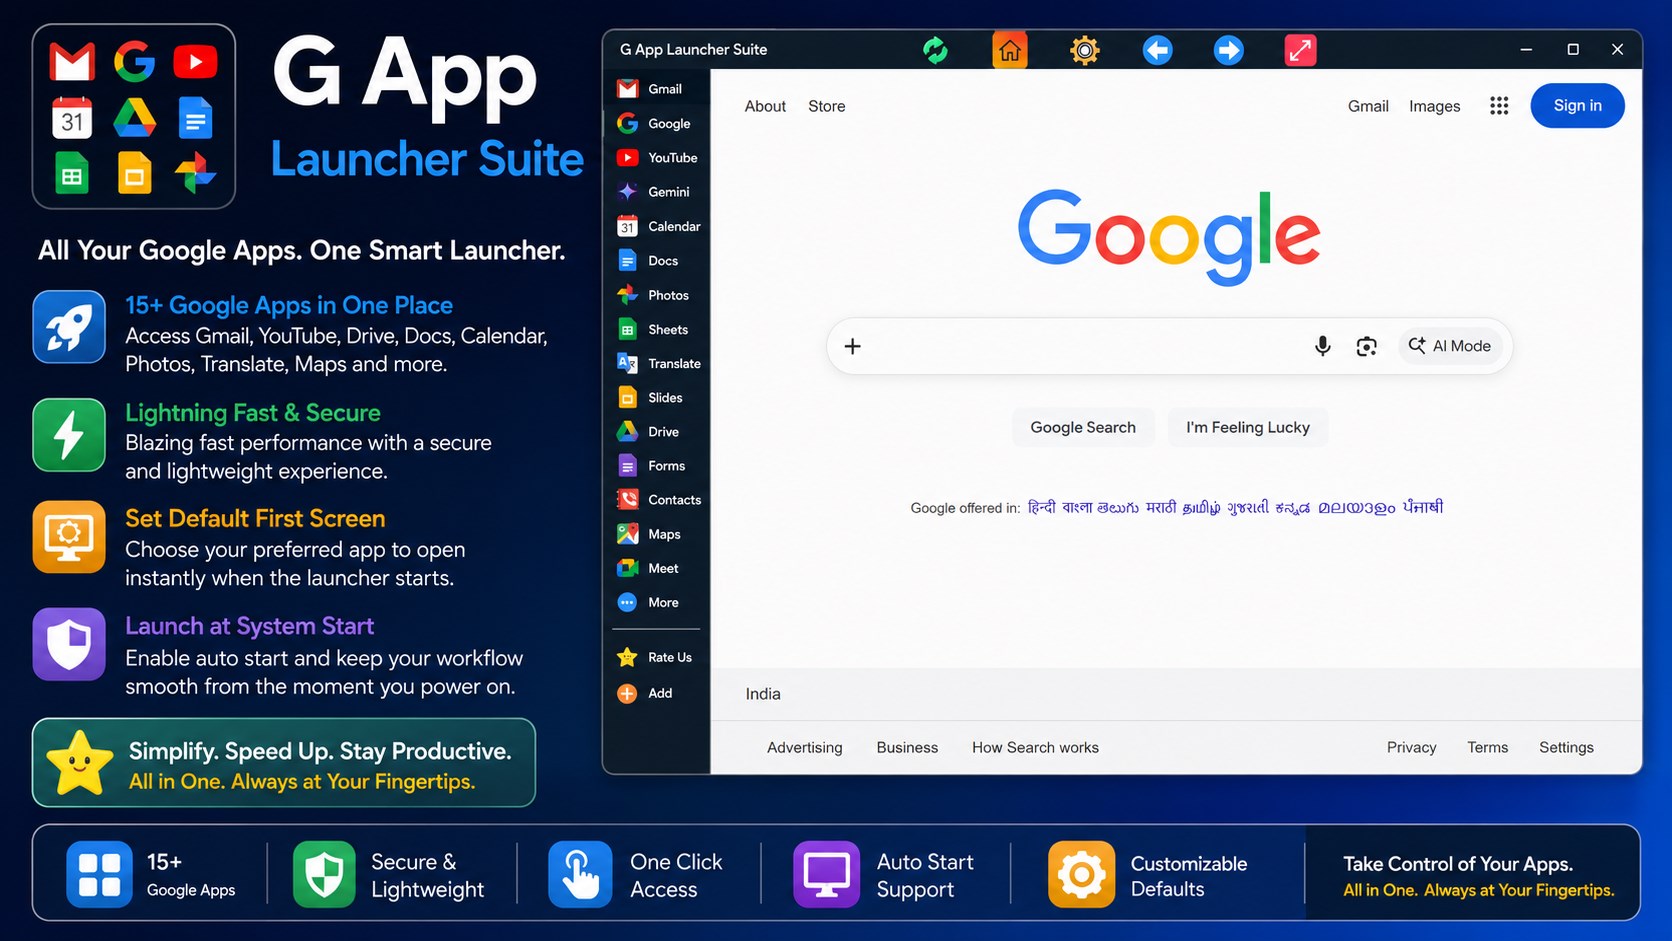Viewport: 1672px width, 941px height.
Task: Search by image with the camera lens icon
Action: [x=1366, y=346]
